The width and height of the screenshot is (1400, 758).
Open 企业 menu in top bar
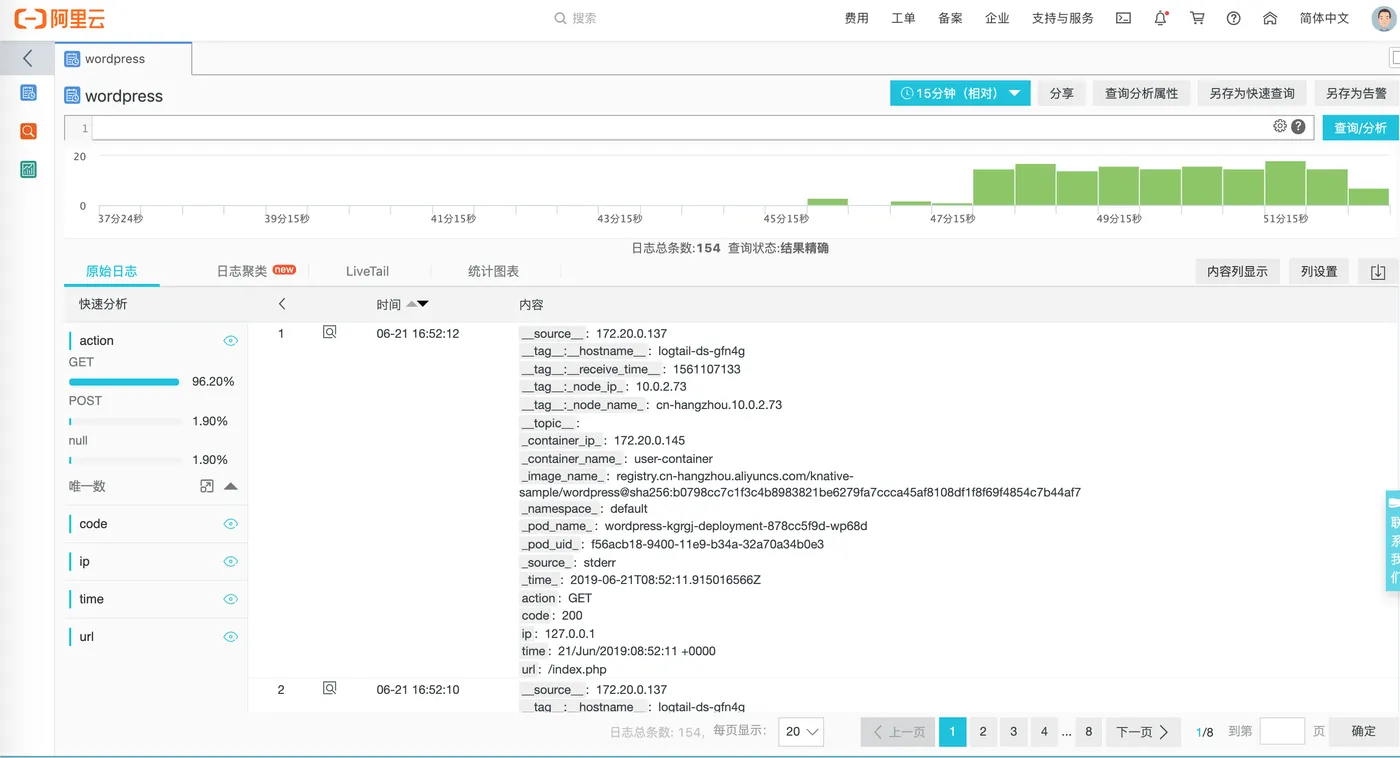tap(997, 18)
